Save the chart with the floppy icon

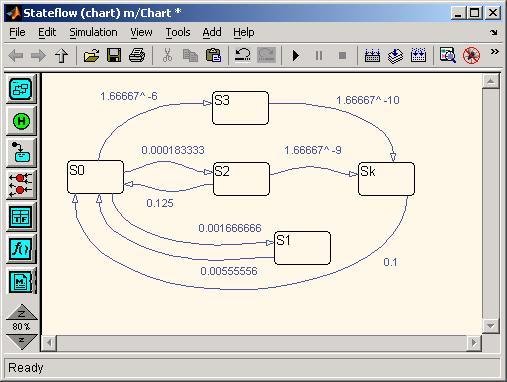click(114, 55)
